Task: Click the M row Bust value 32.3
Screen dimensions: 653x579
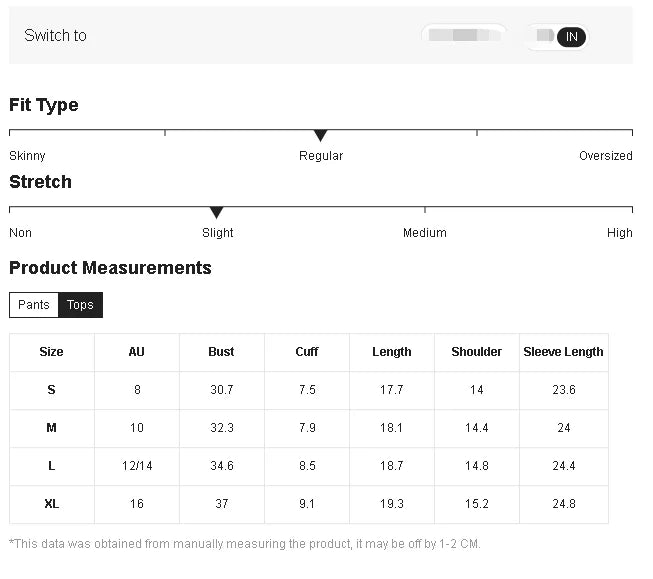Action: click(221, 428)
